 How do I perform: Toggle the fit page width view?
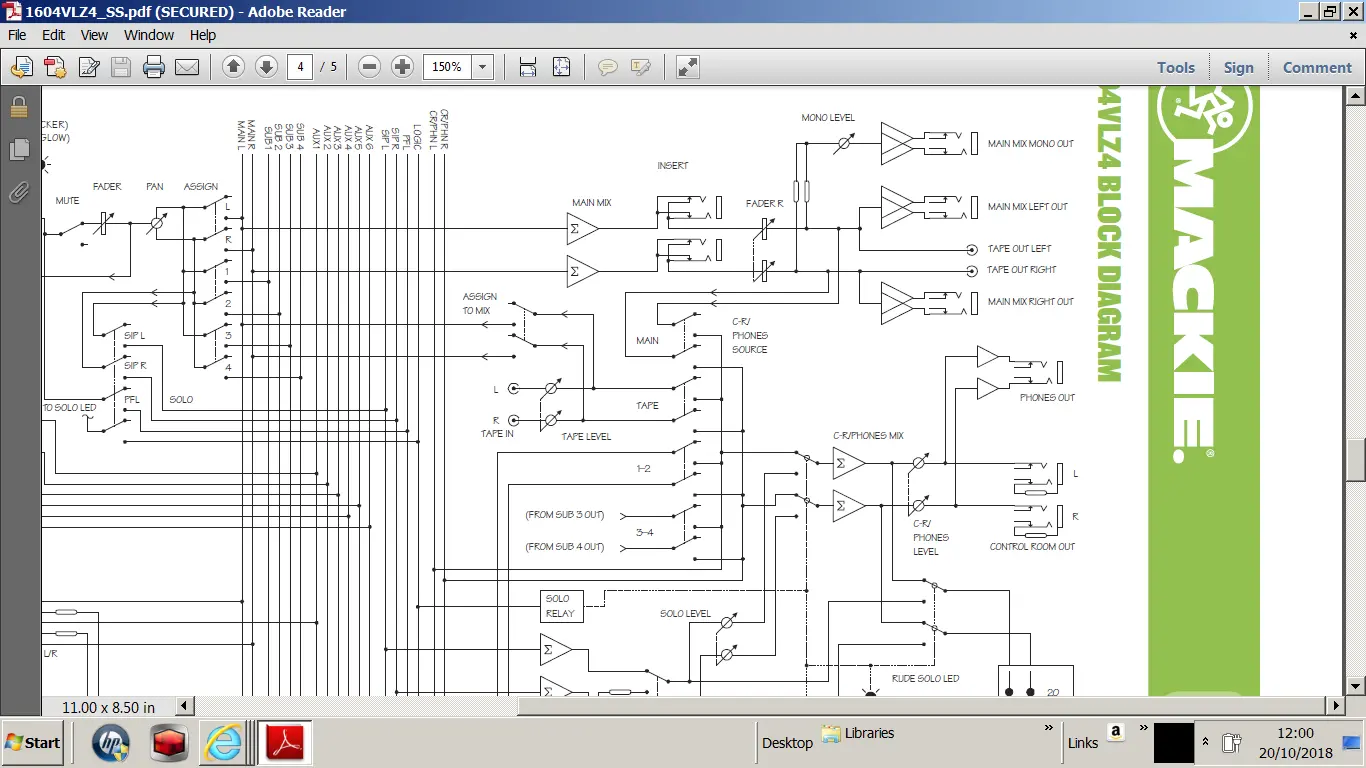point(528,67)
